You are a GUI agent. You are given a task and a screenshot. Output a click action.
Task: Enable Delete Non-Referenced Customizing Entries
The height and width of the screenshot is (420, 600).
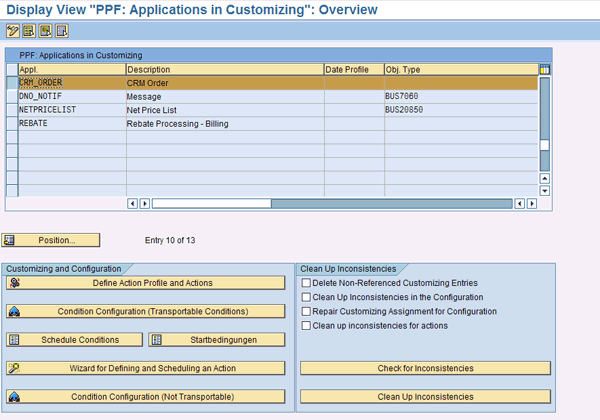(307, 283)
